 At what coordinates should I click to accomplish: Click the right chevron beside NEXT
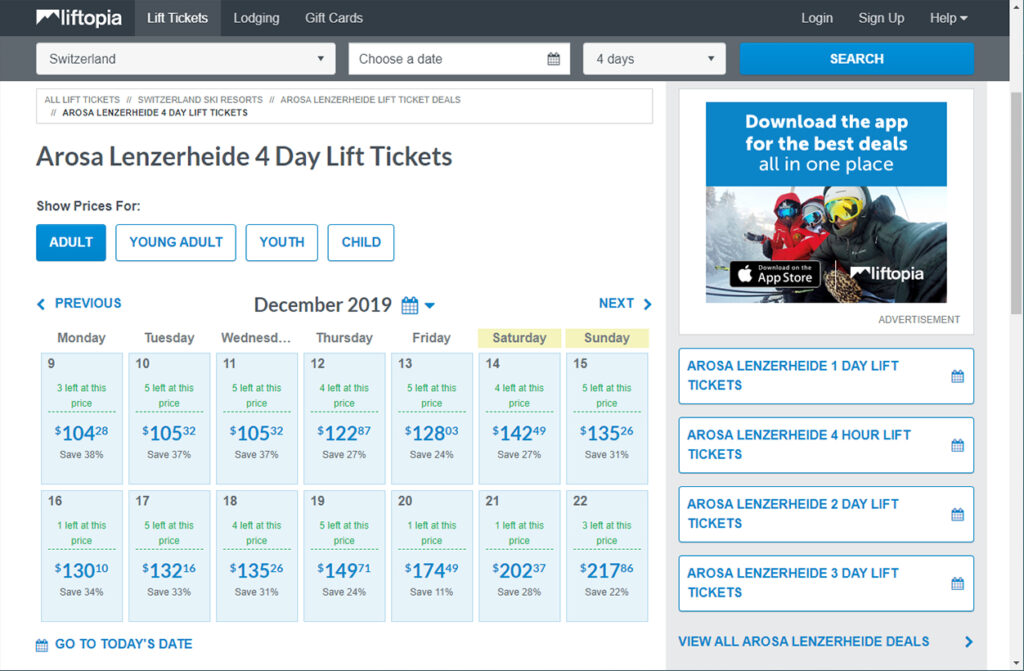[647, 304]
